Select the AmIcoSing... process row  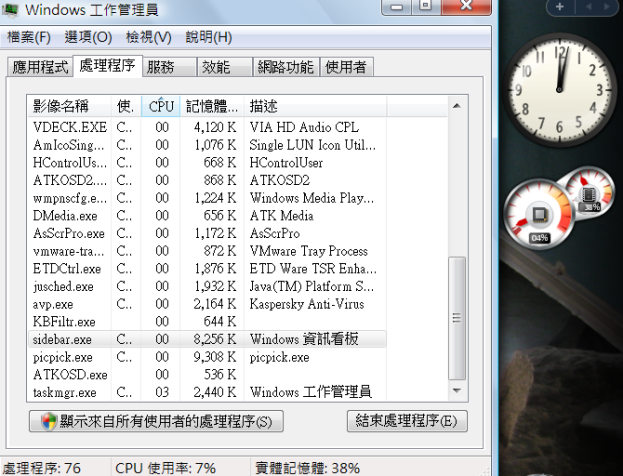click(207, 145)
